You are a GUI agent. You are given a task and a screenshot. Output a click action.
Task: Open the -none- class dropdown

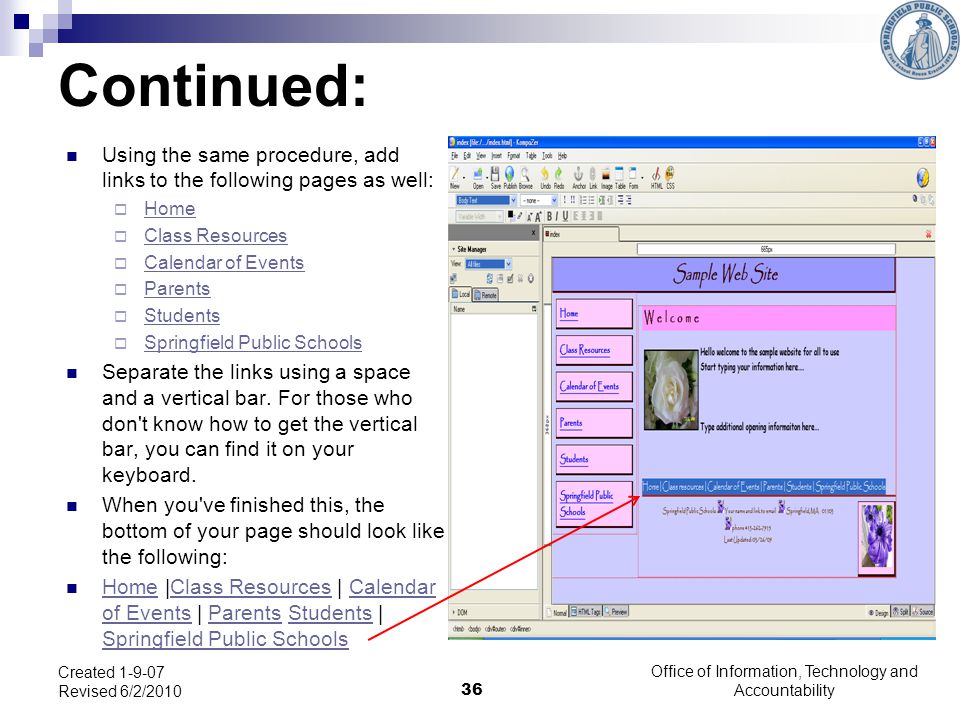[x=539, y=200]
